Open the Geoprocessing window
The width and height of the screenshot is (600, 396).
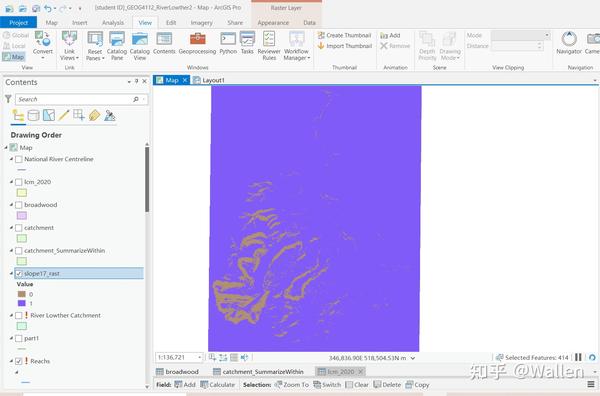[x=197, y=43]
